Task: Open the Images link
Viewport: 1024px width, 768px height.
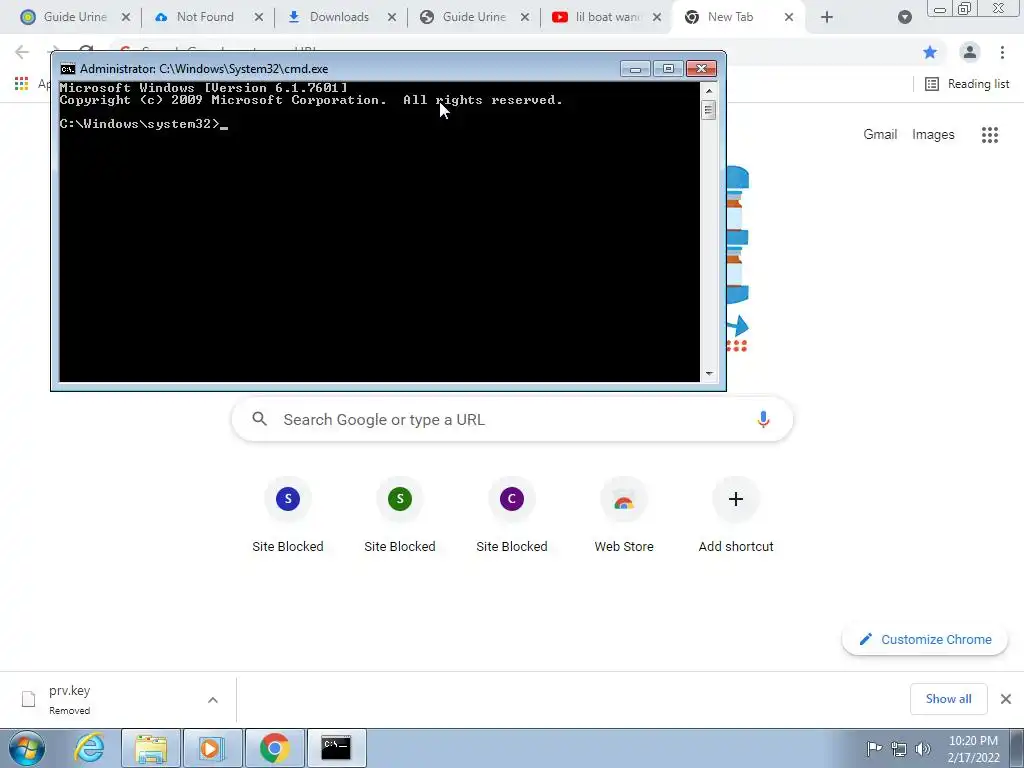Action: 933,135
